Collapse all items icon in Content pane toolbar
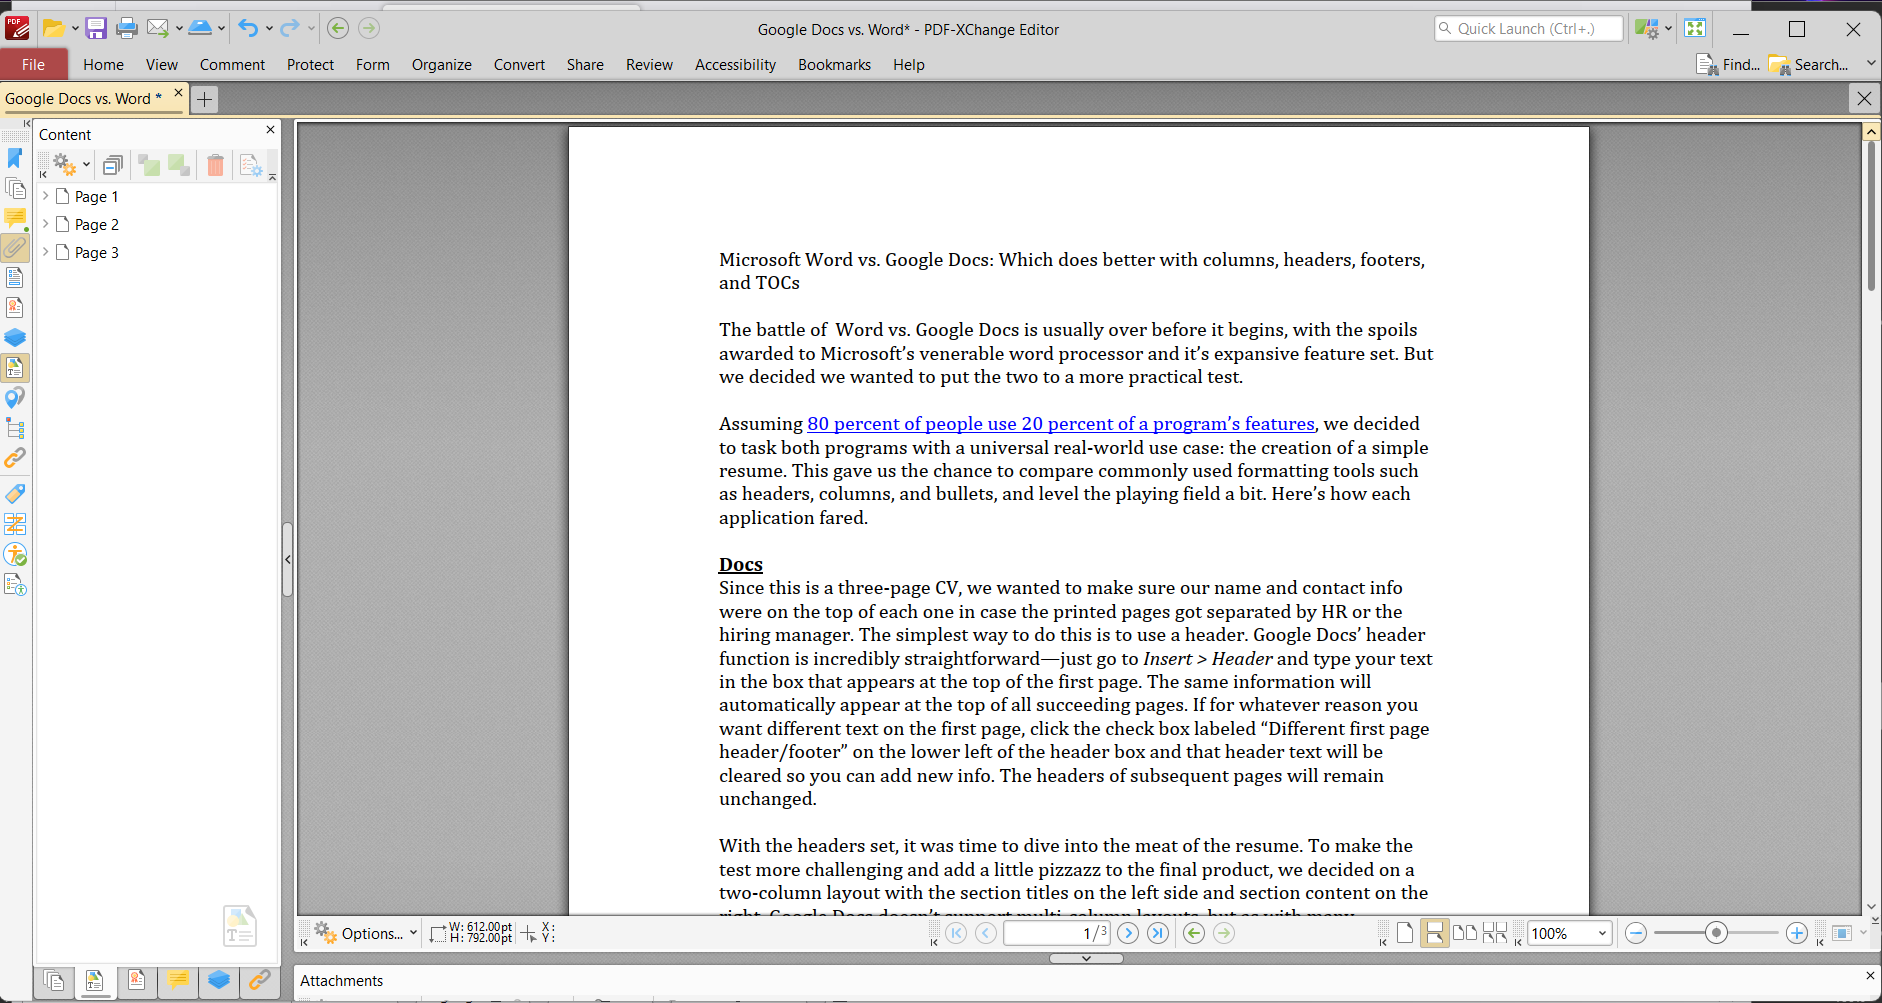 (113, 165)
